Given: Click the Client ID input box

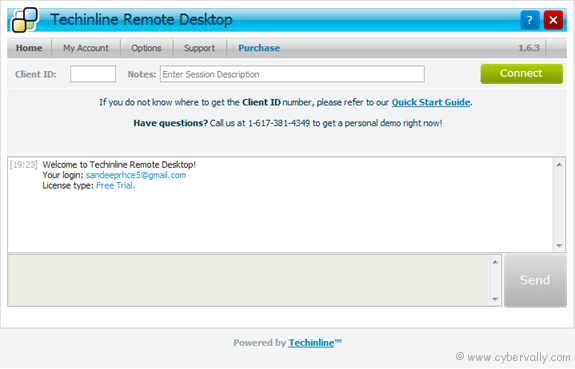Looking at the screenshot, I should click(93, 74).
